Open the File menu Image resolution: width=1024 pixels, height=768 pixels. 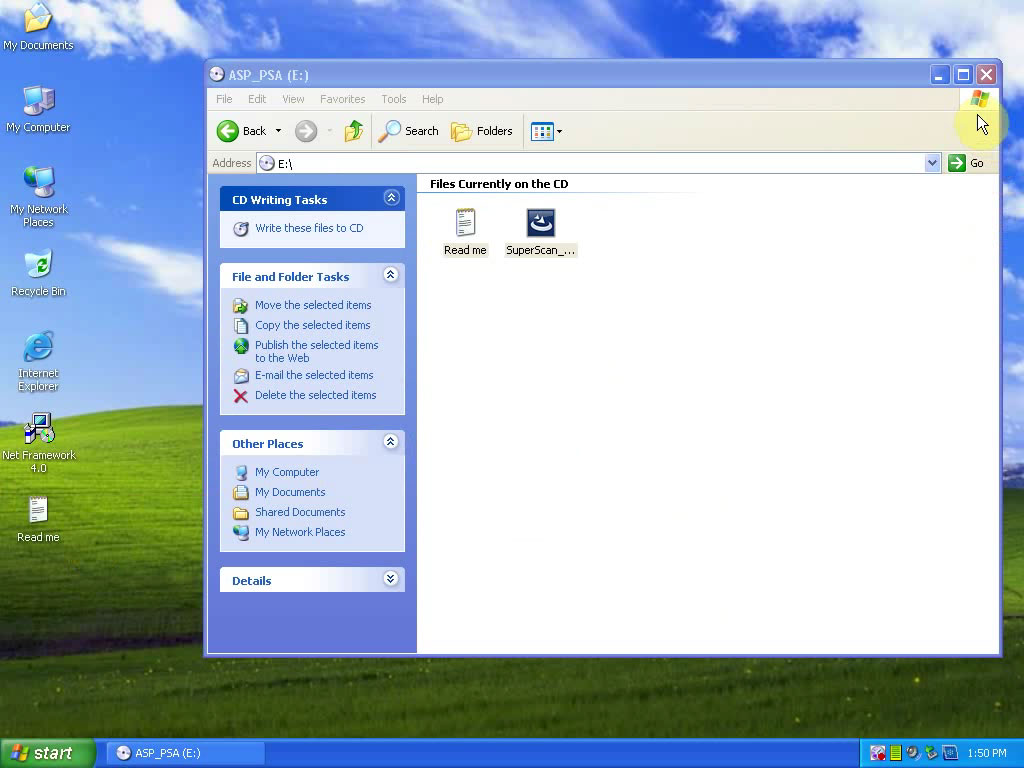click(x=224, y=99)
